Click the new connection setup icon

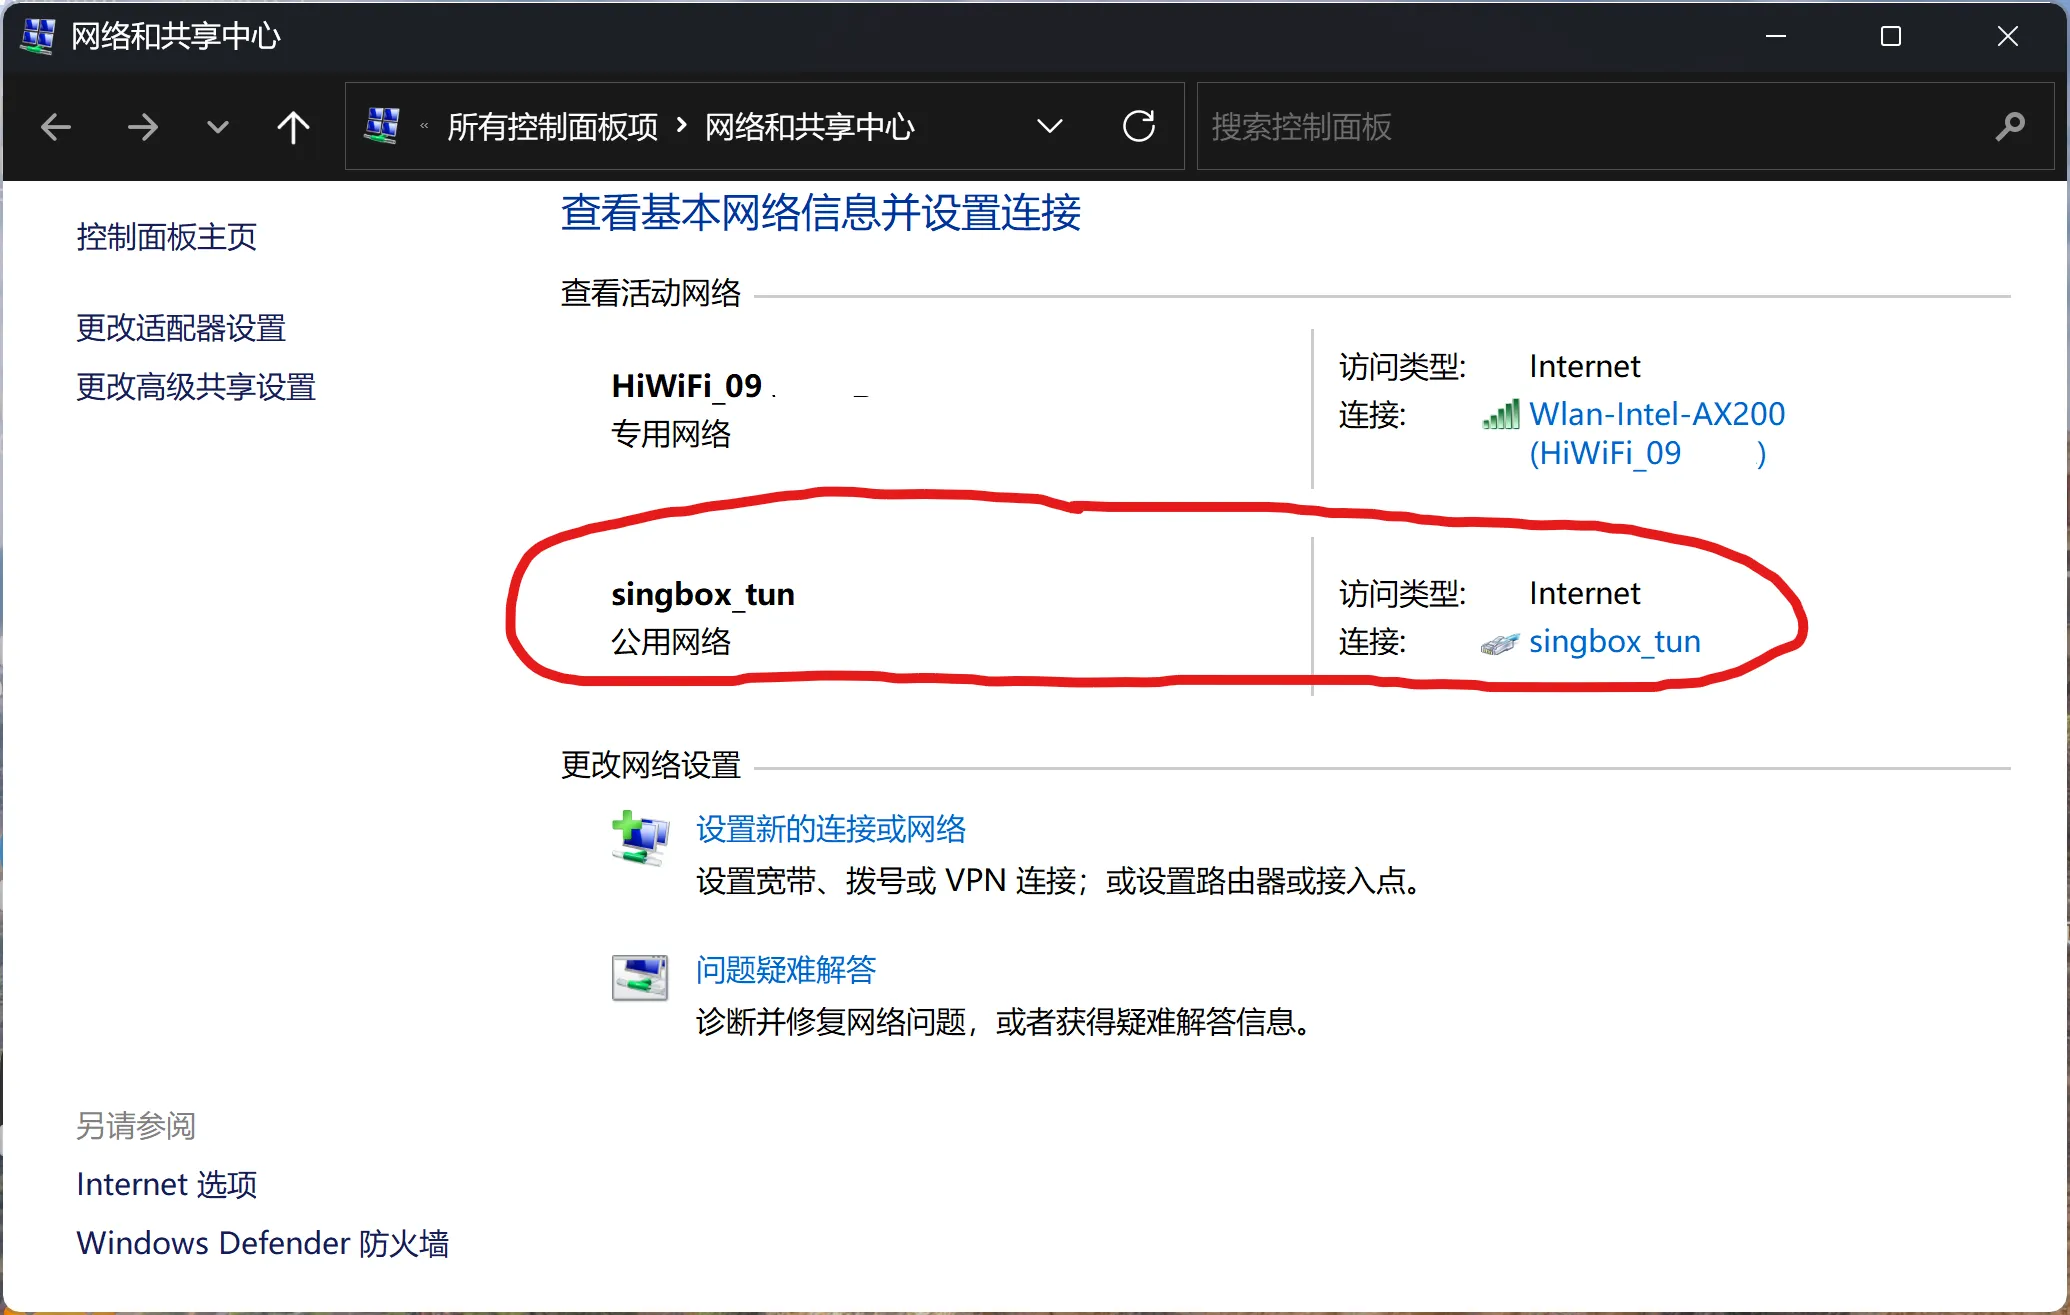(639, 838)
